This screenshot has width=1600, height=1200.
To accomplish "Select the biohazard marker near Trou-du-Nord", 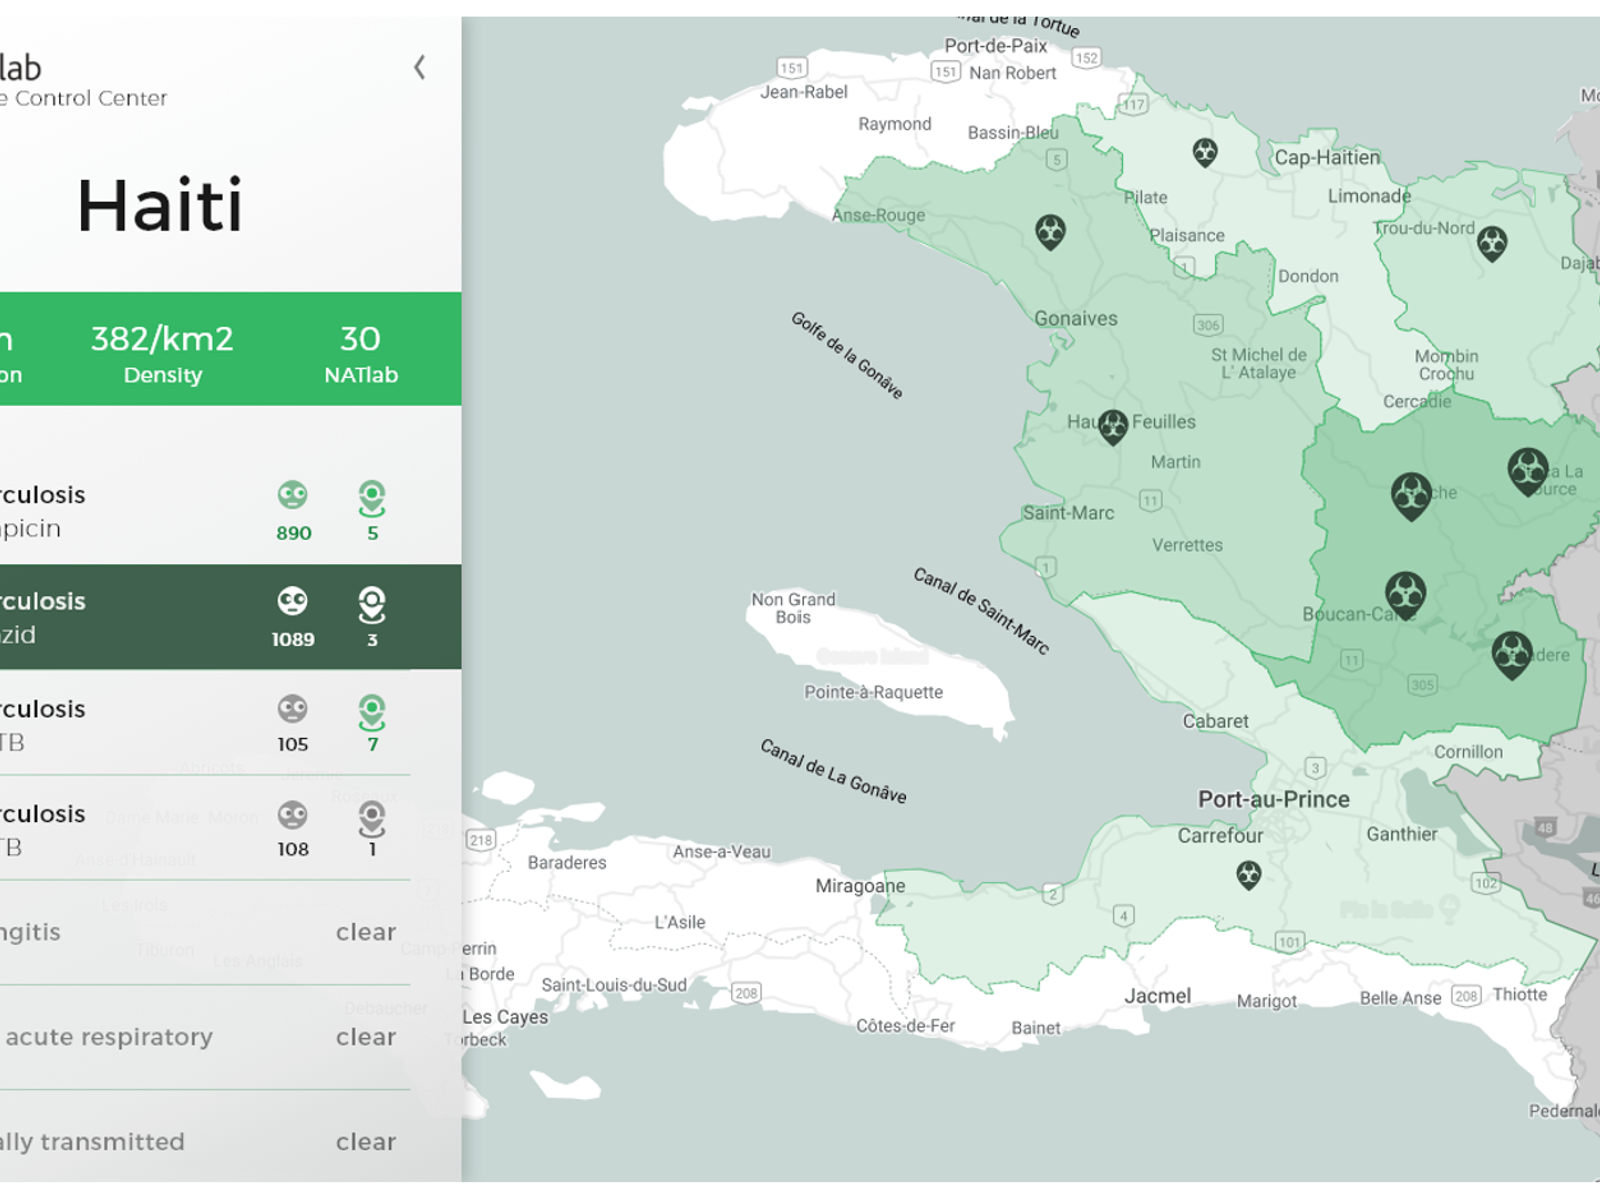I will (x=1491, y=243).
